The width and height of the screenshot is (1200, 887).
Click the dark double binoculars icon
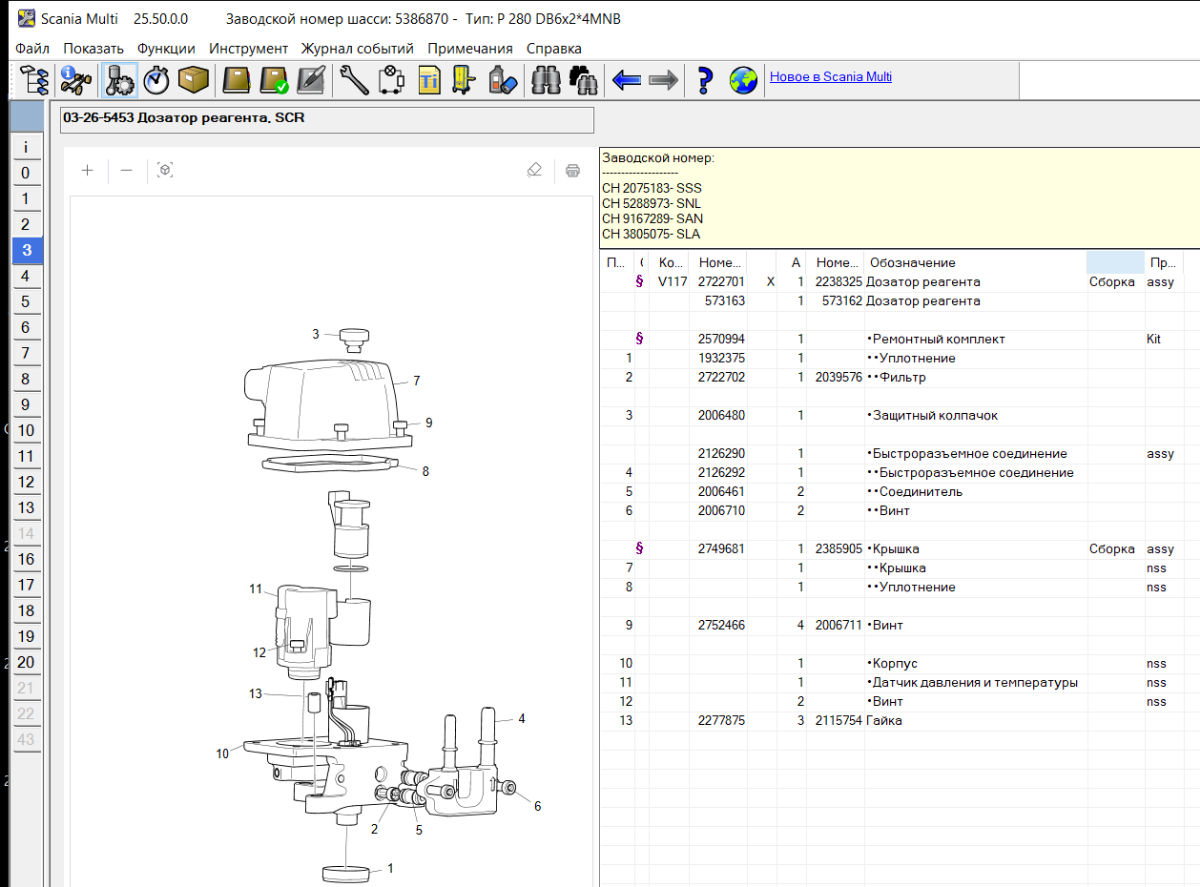(583, 79)
